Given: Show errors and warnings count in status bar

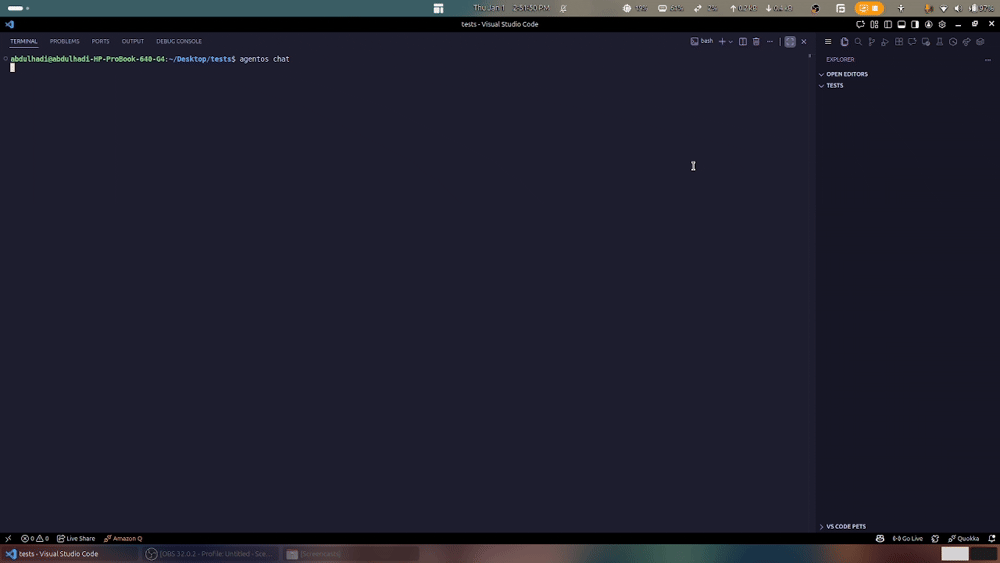Looking at the screenshot, I should coord(34,539).
